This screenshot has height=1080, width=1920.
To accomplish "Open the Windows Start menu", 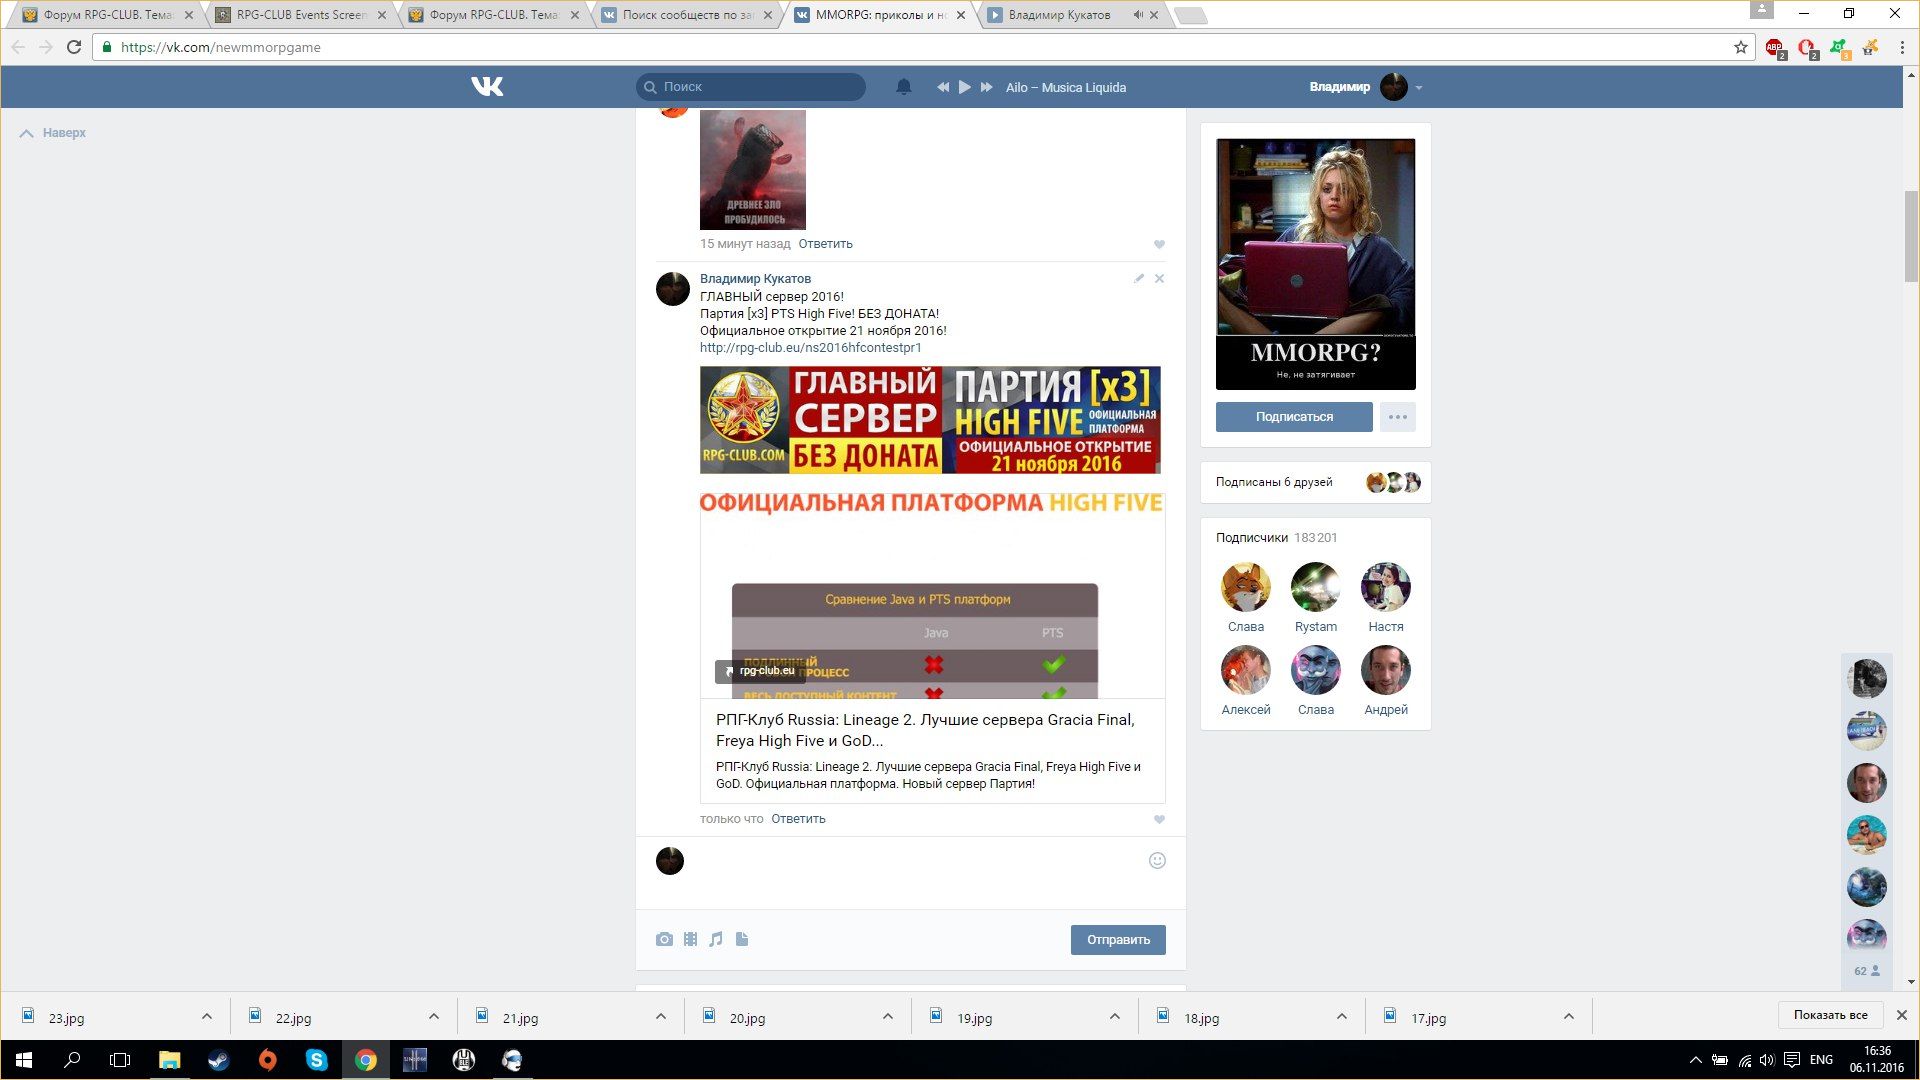I will 24,1060.
